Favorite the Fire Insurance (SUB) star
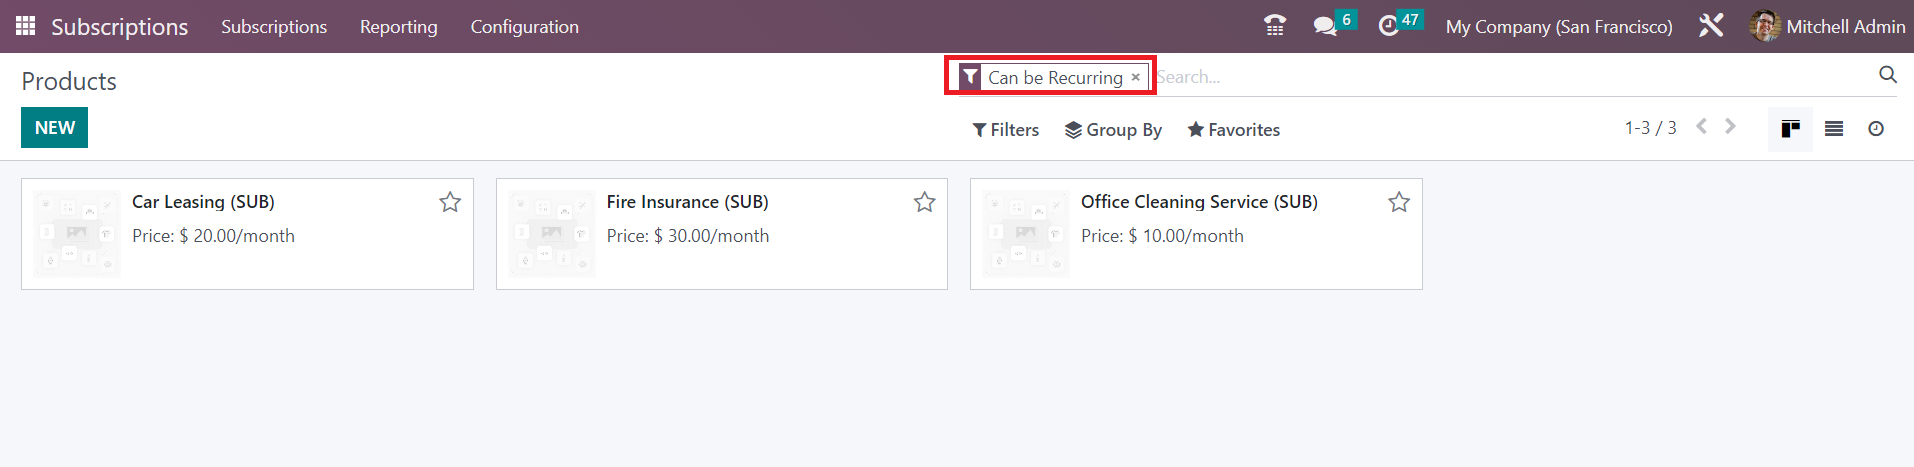The height and width of the screenshot is (467, 1914). pyautogui.click(x=925, y=202)
